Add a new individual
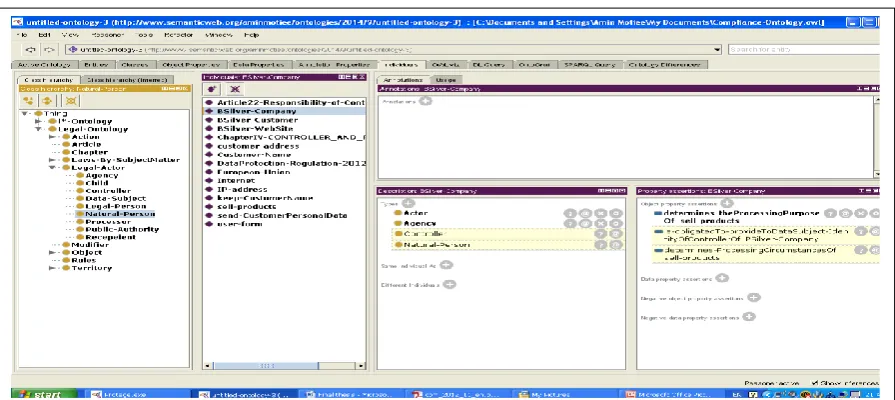895x400 pixels. (212, 89)
